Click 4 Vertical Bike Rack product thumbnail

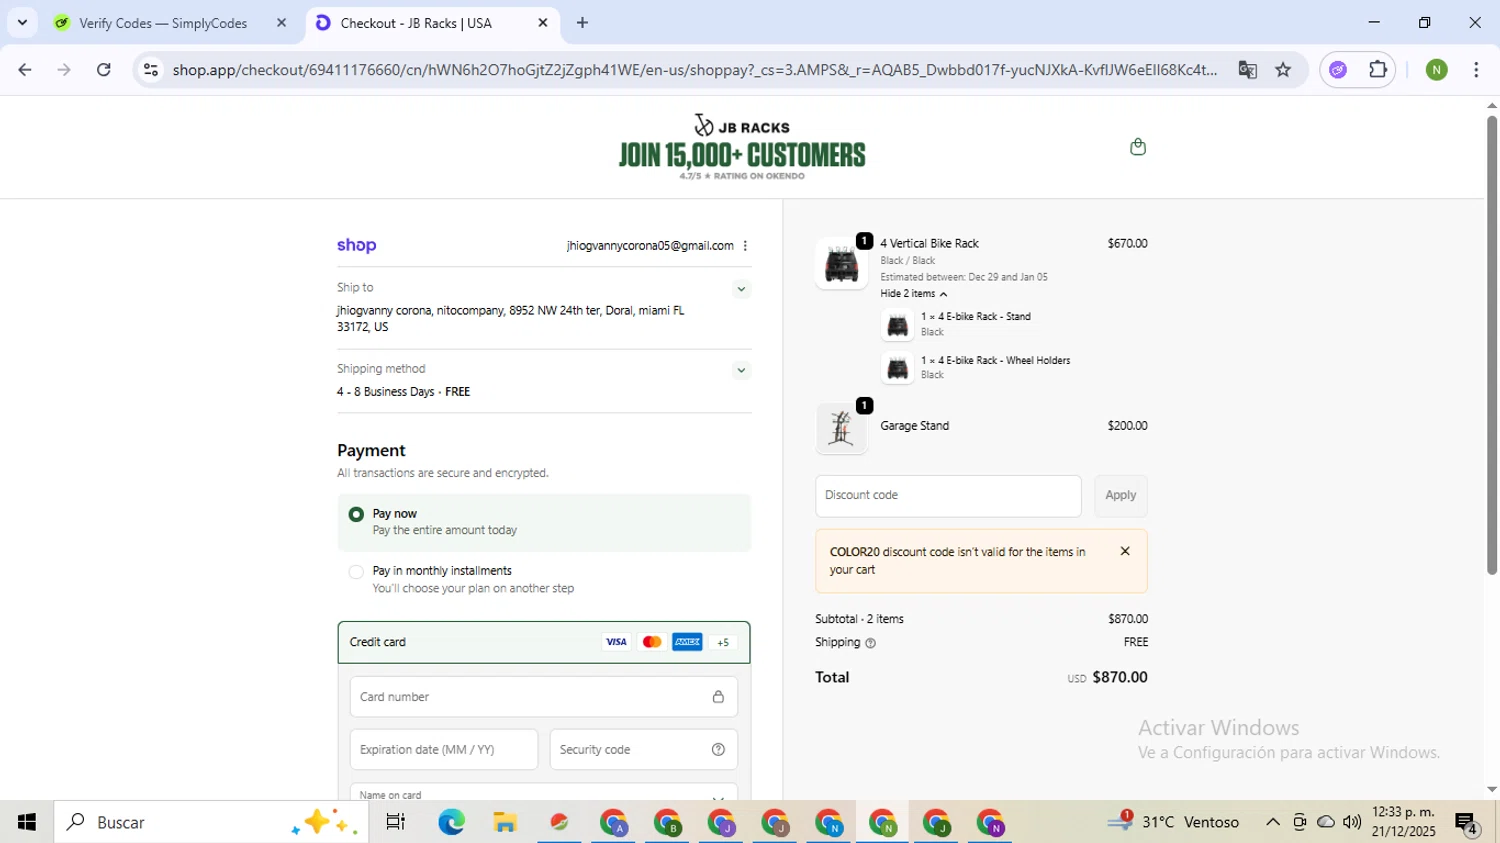(x=841, y=264)
